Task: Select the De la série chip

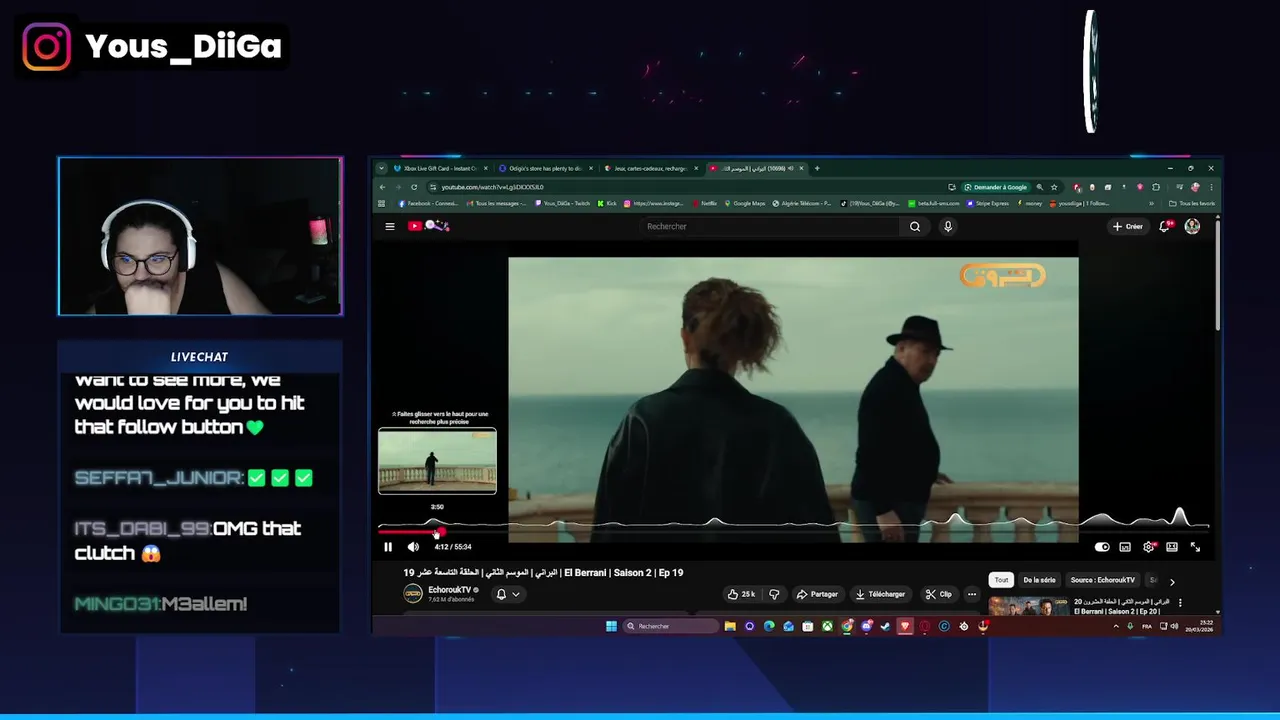Action: tap(1039, 580)
